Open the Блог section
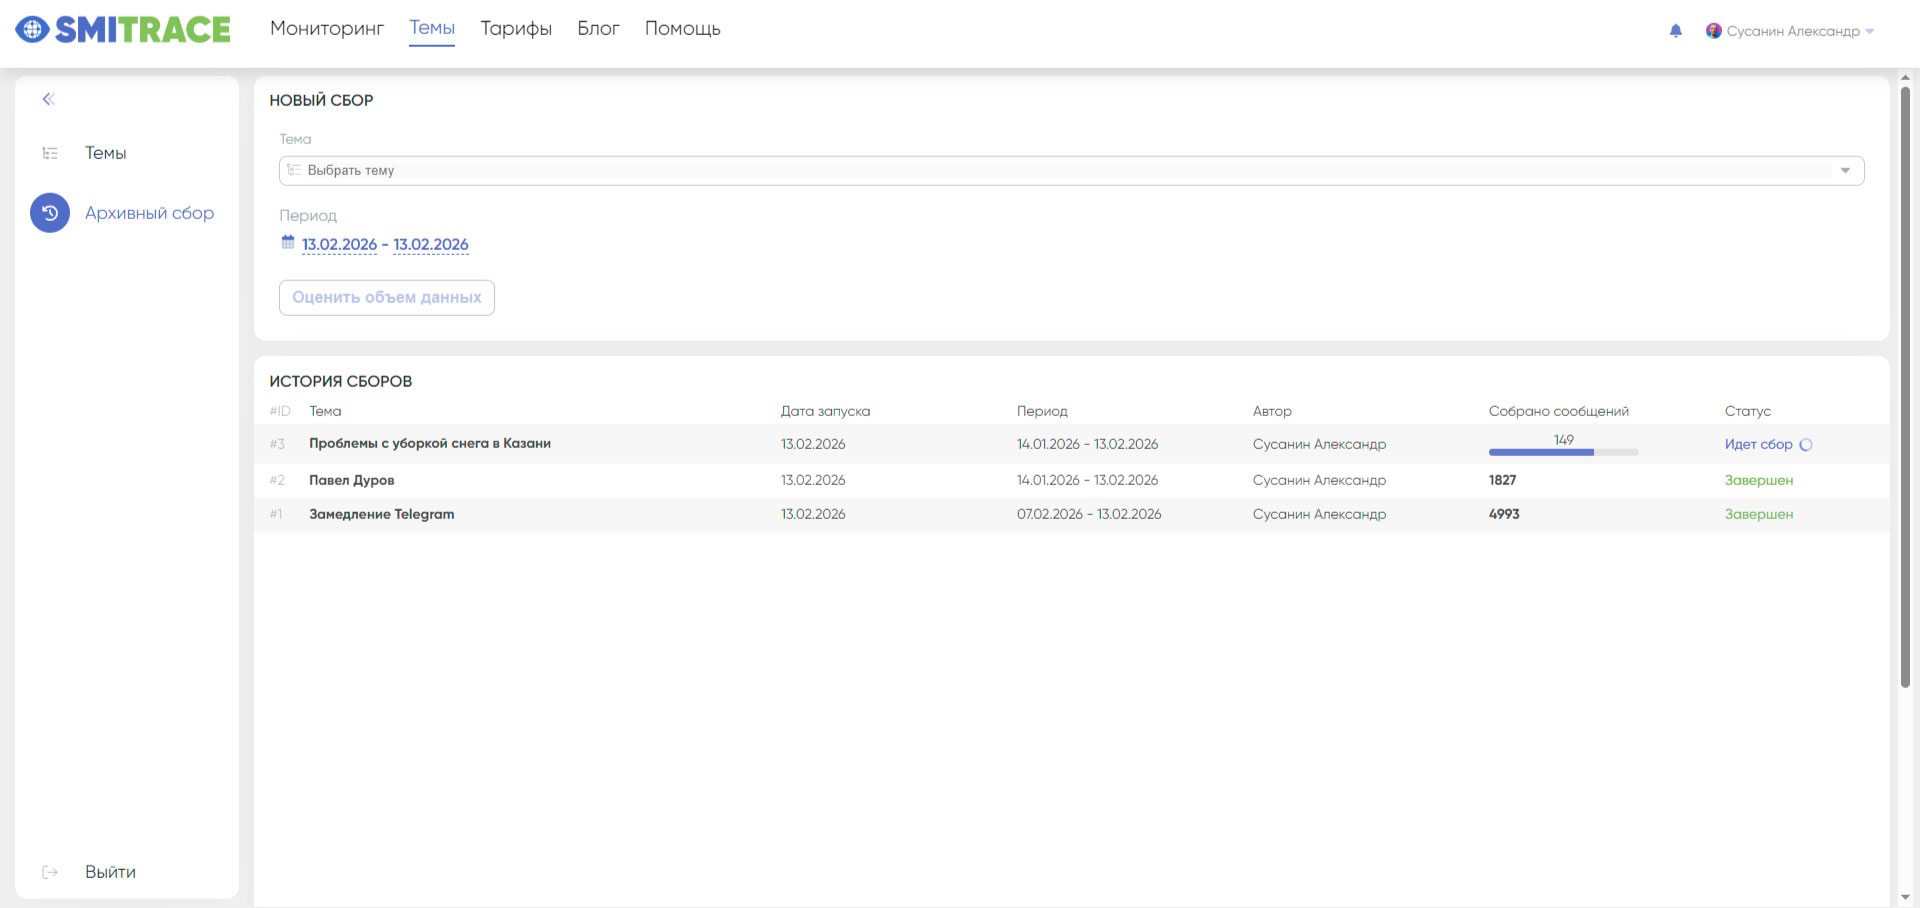Image resolution: width=1920 pixels, height=908 pixels. (598, 29)
